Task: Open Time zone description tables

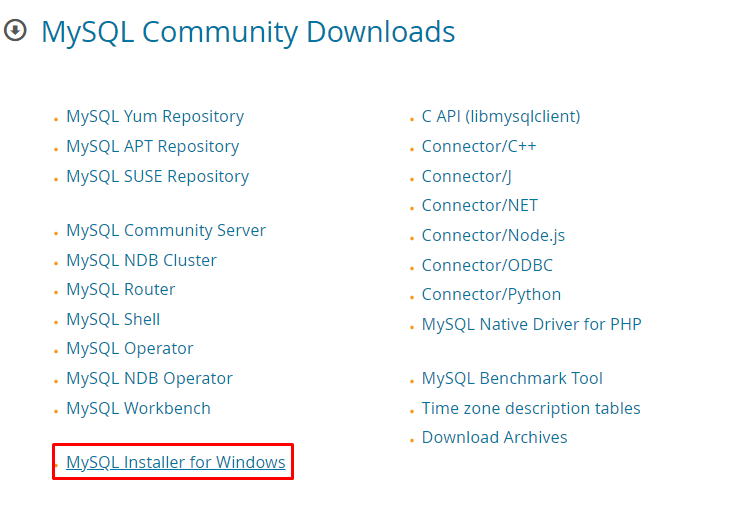Action: click(x=531, y=408)
